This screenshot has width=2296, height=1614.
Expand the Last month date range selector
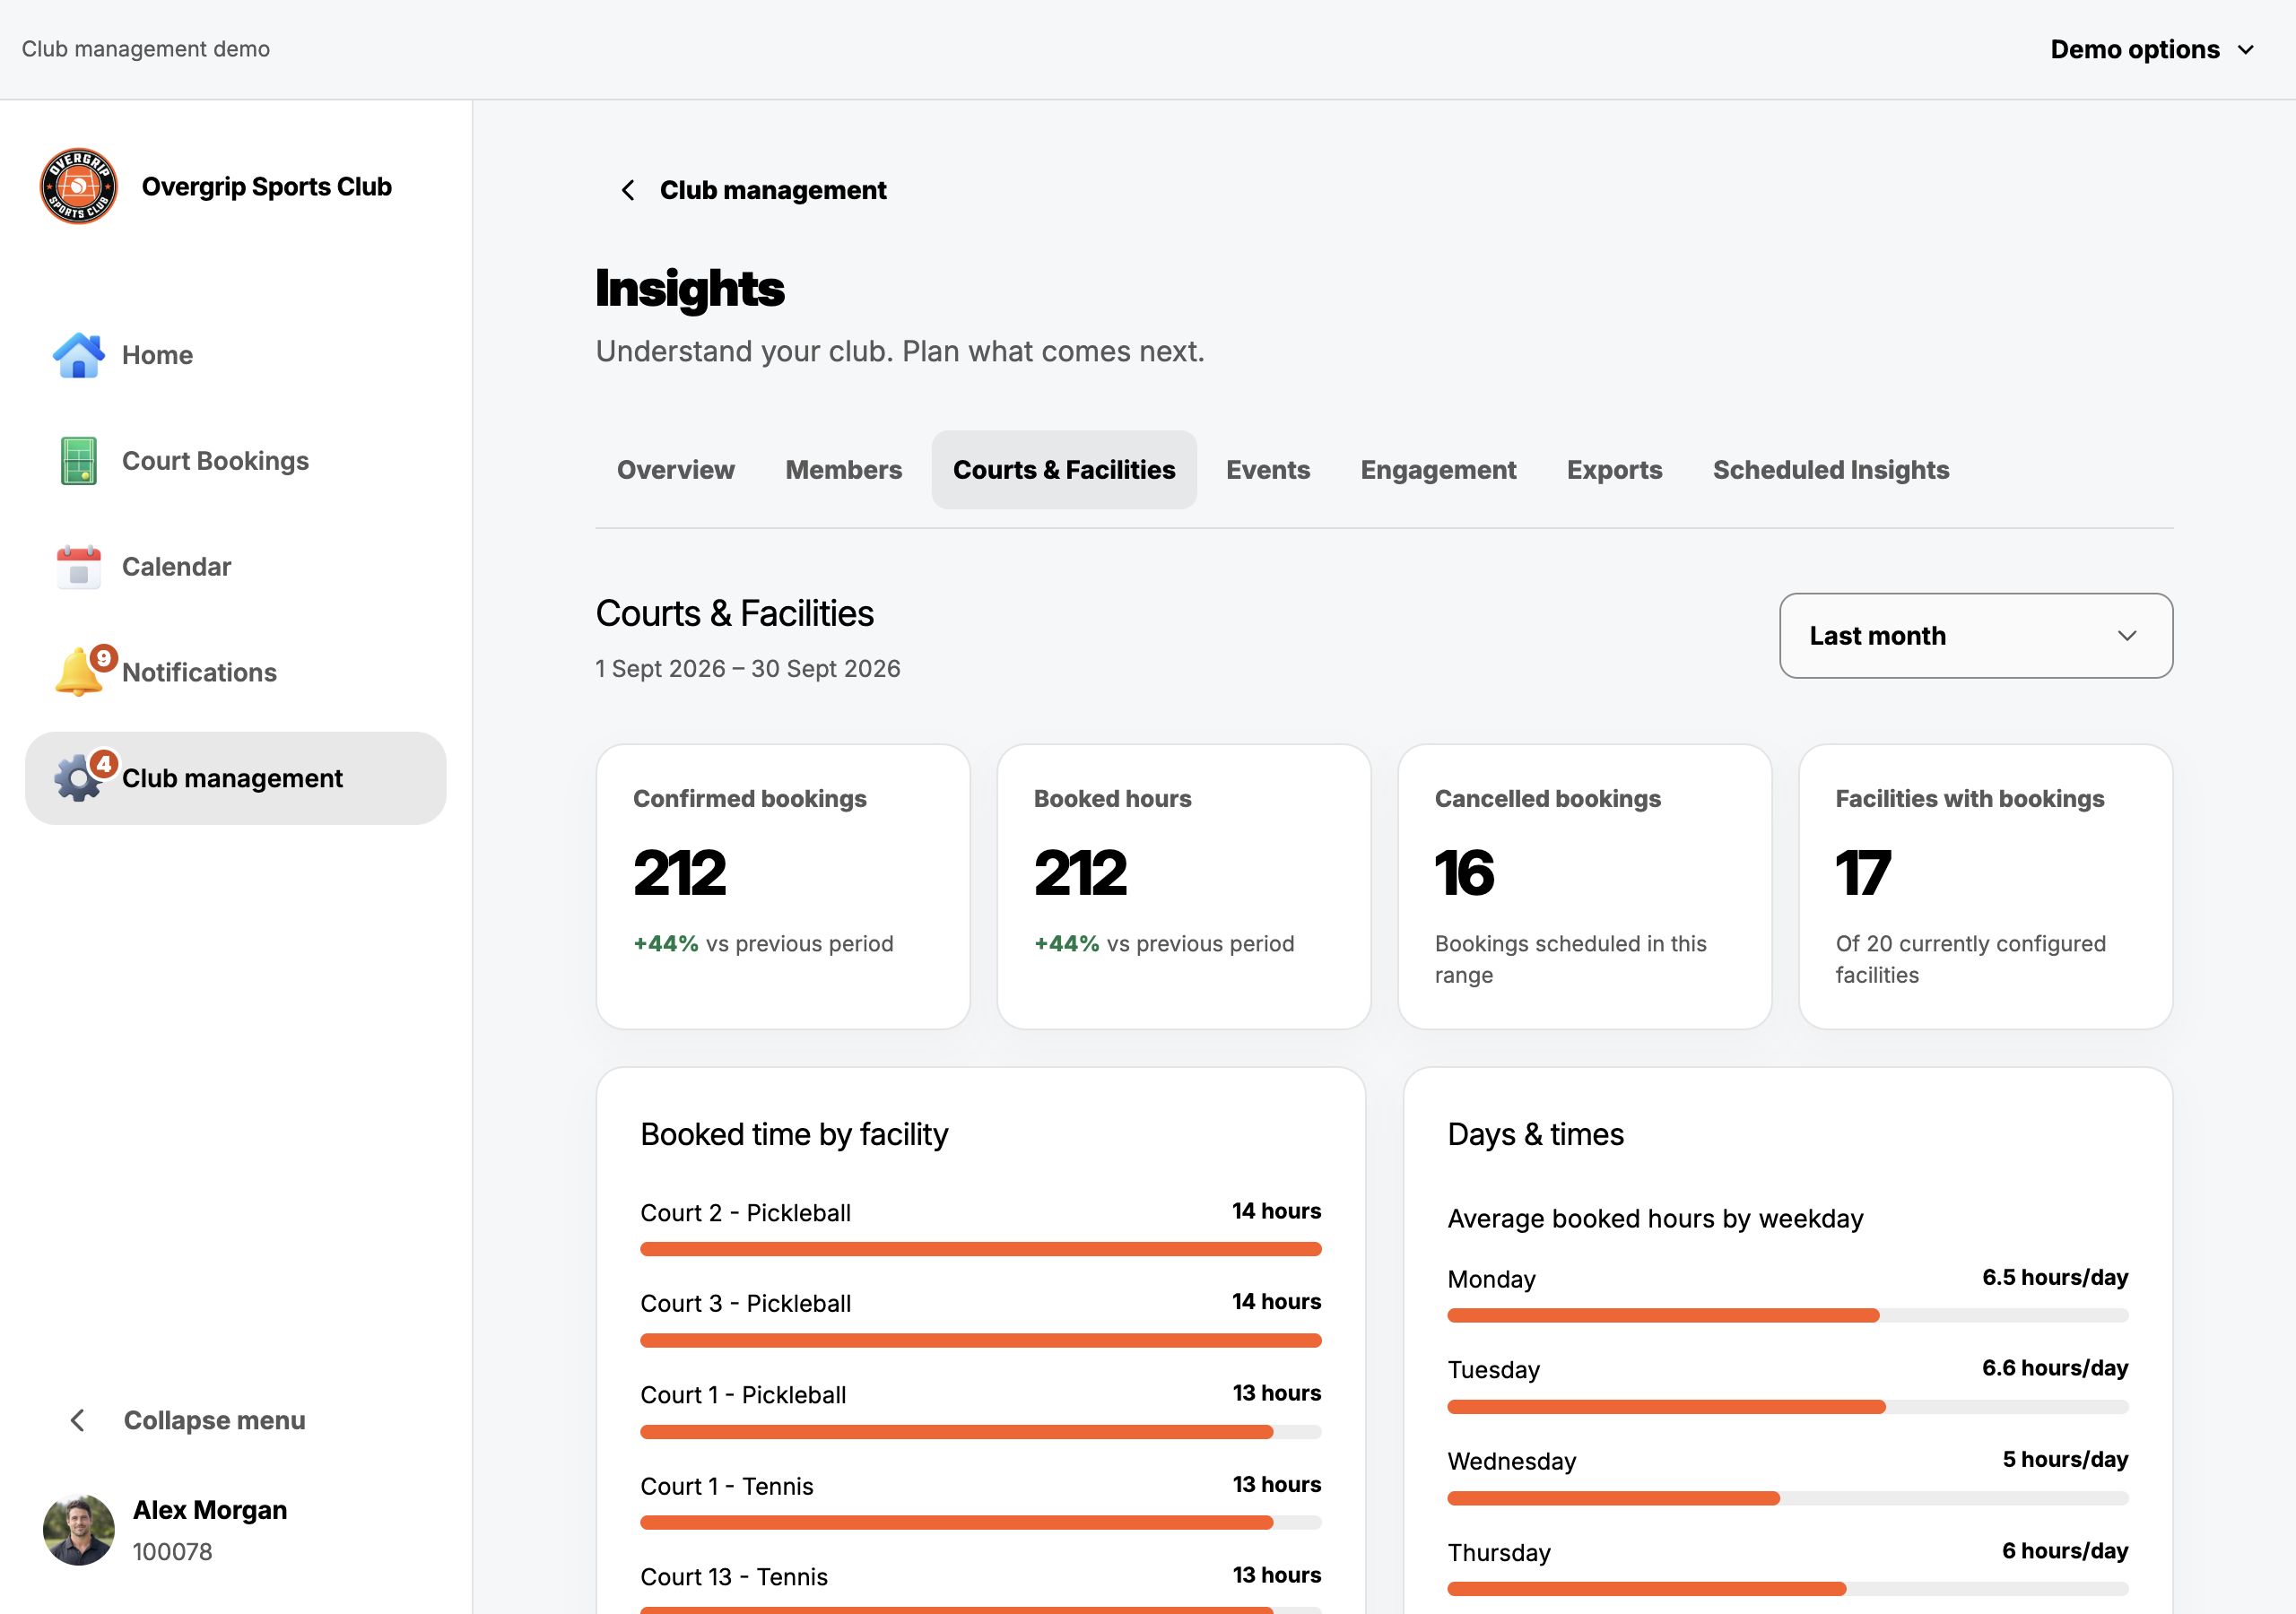click(1976, 636)
